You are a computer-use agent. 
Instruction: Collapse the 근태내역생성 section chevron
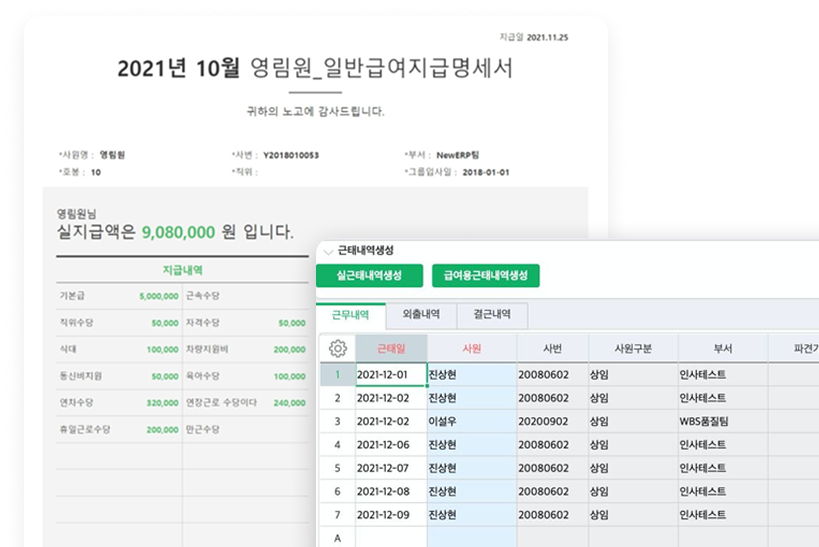[x=327, y=252]
